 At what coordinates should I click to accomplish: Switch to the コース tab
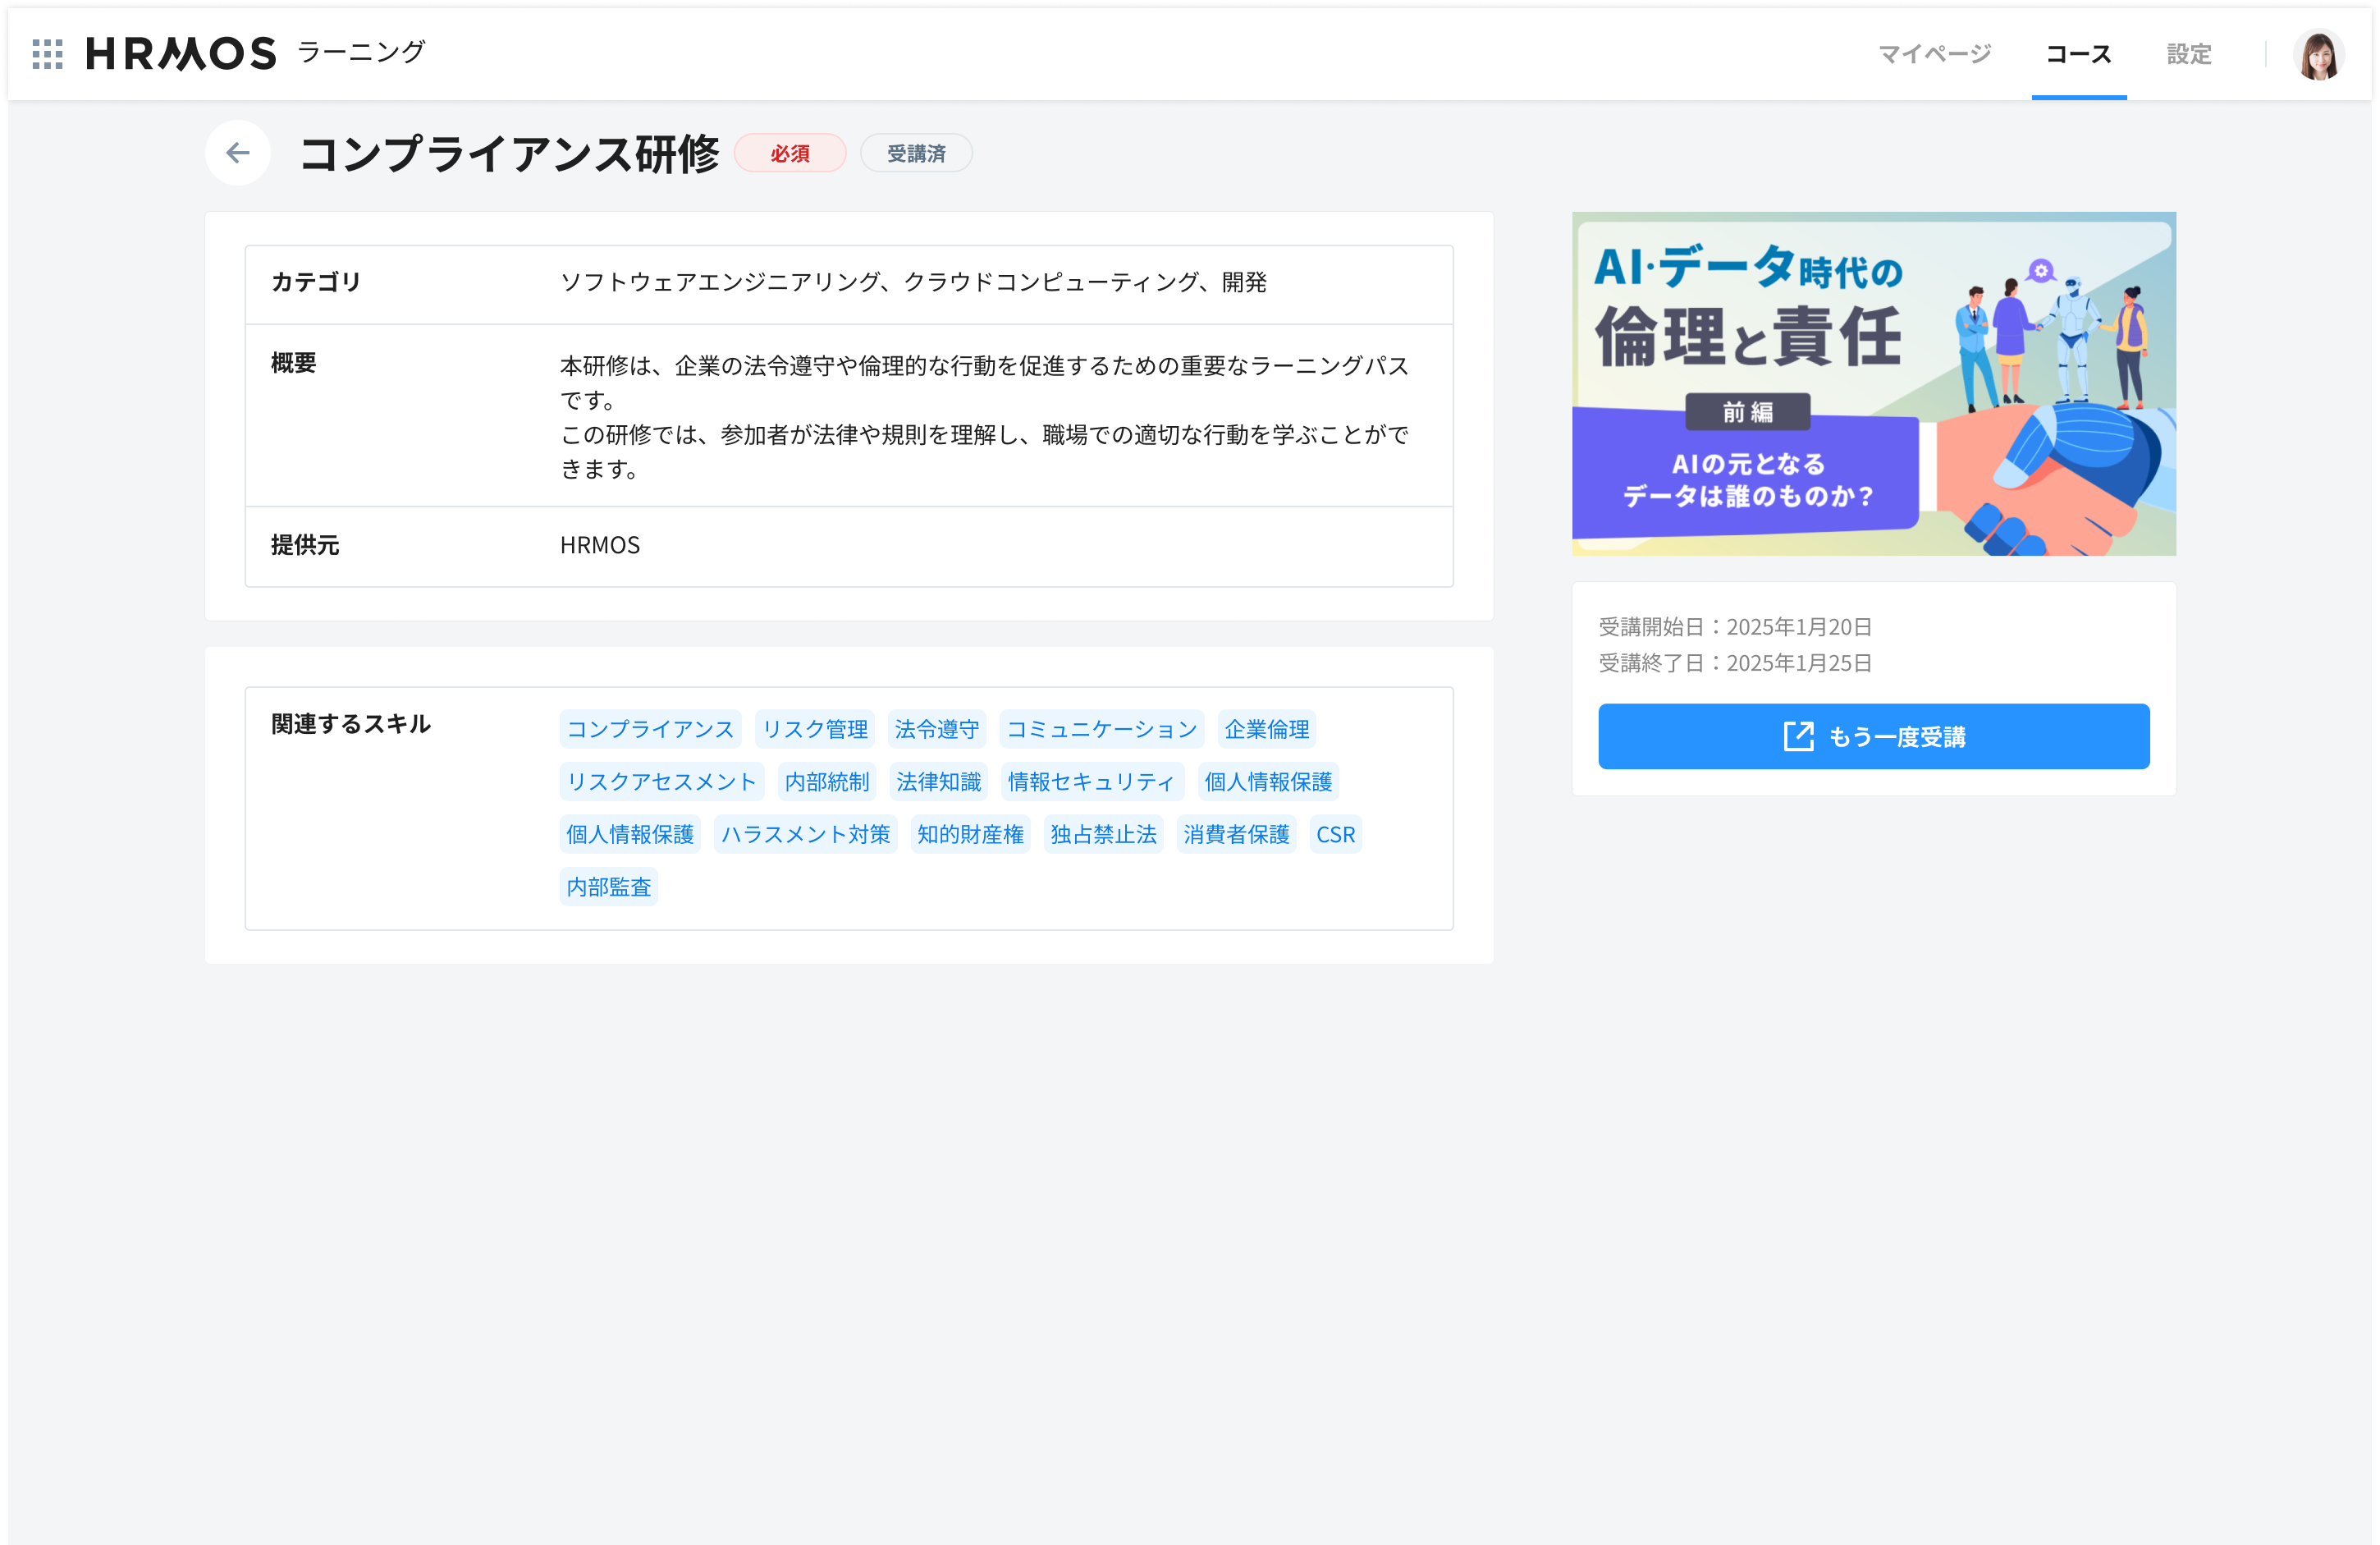(x=2078, y=54)
